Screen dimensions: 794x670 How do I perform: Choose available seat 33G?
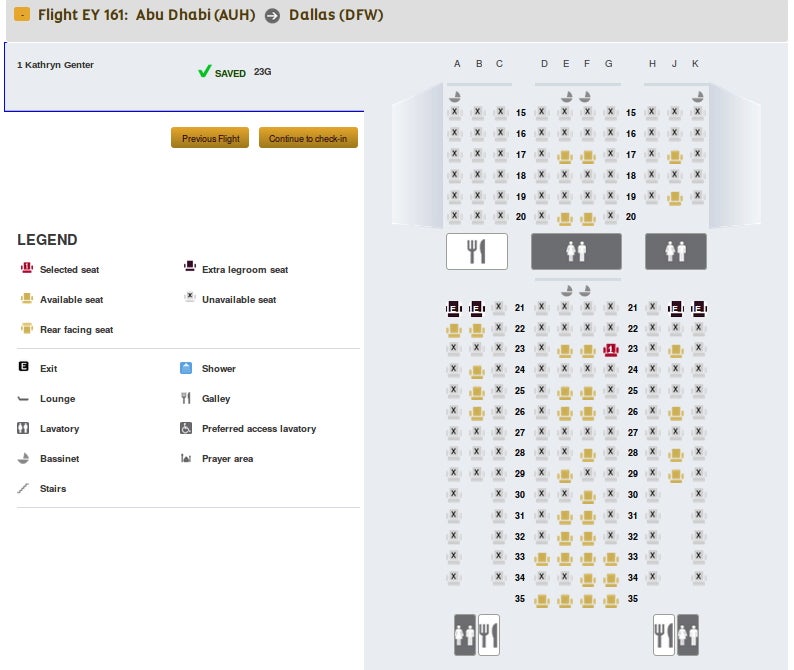tap(611, 559)
